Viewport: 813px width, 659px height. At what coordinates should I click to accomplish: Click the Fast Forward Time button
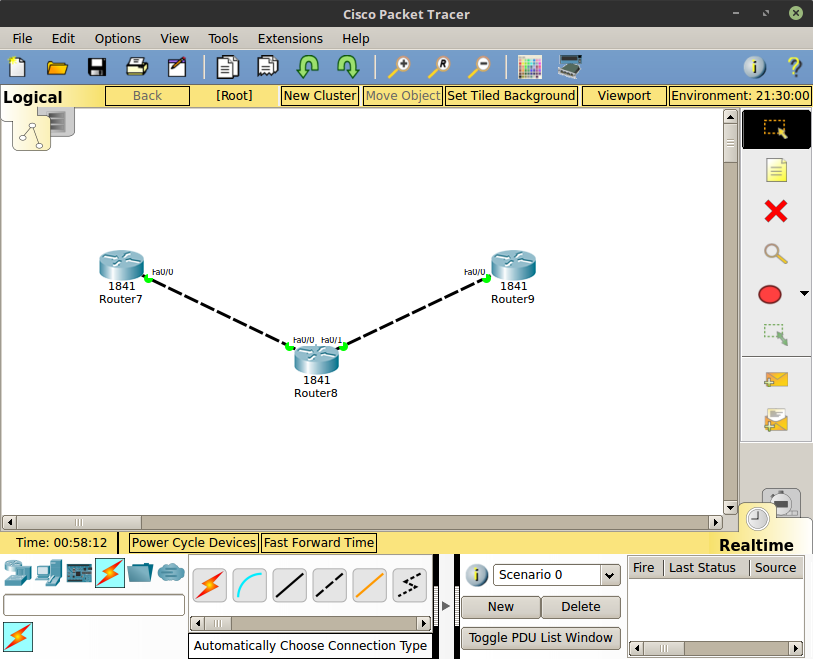(x=318, y=542)
